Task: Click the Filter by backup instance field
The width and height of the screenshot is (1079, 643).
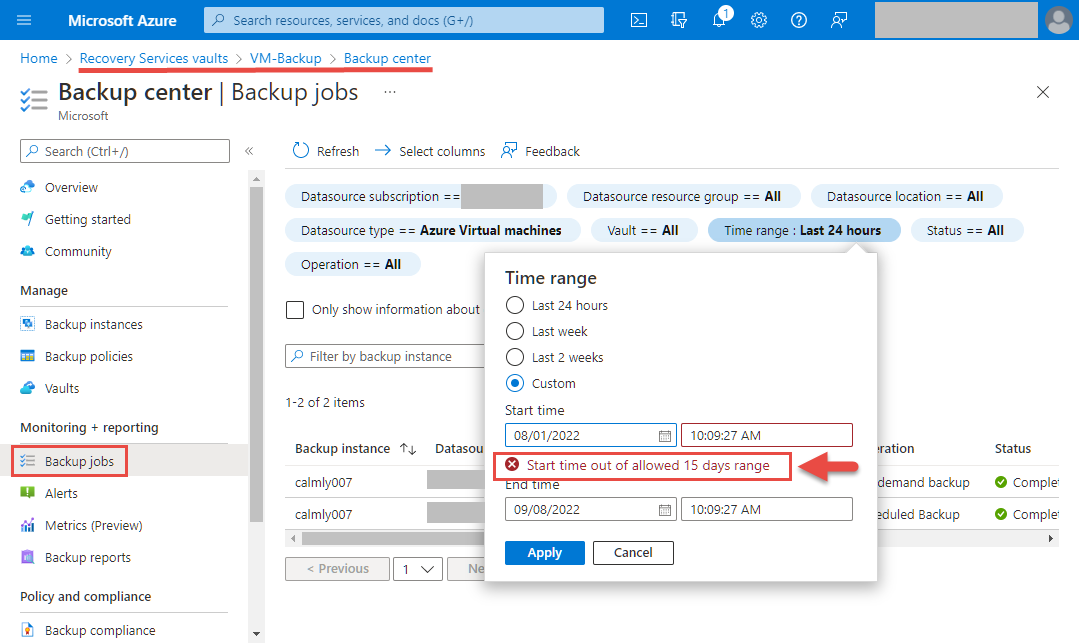Action: coord(385,357)
